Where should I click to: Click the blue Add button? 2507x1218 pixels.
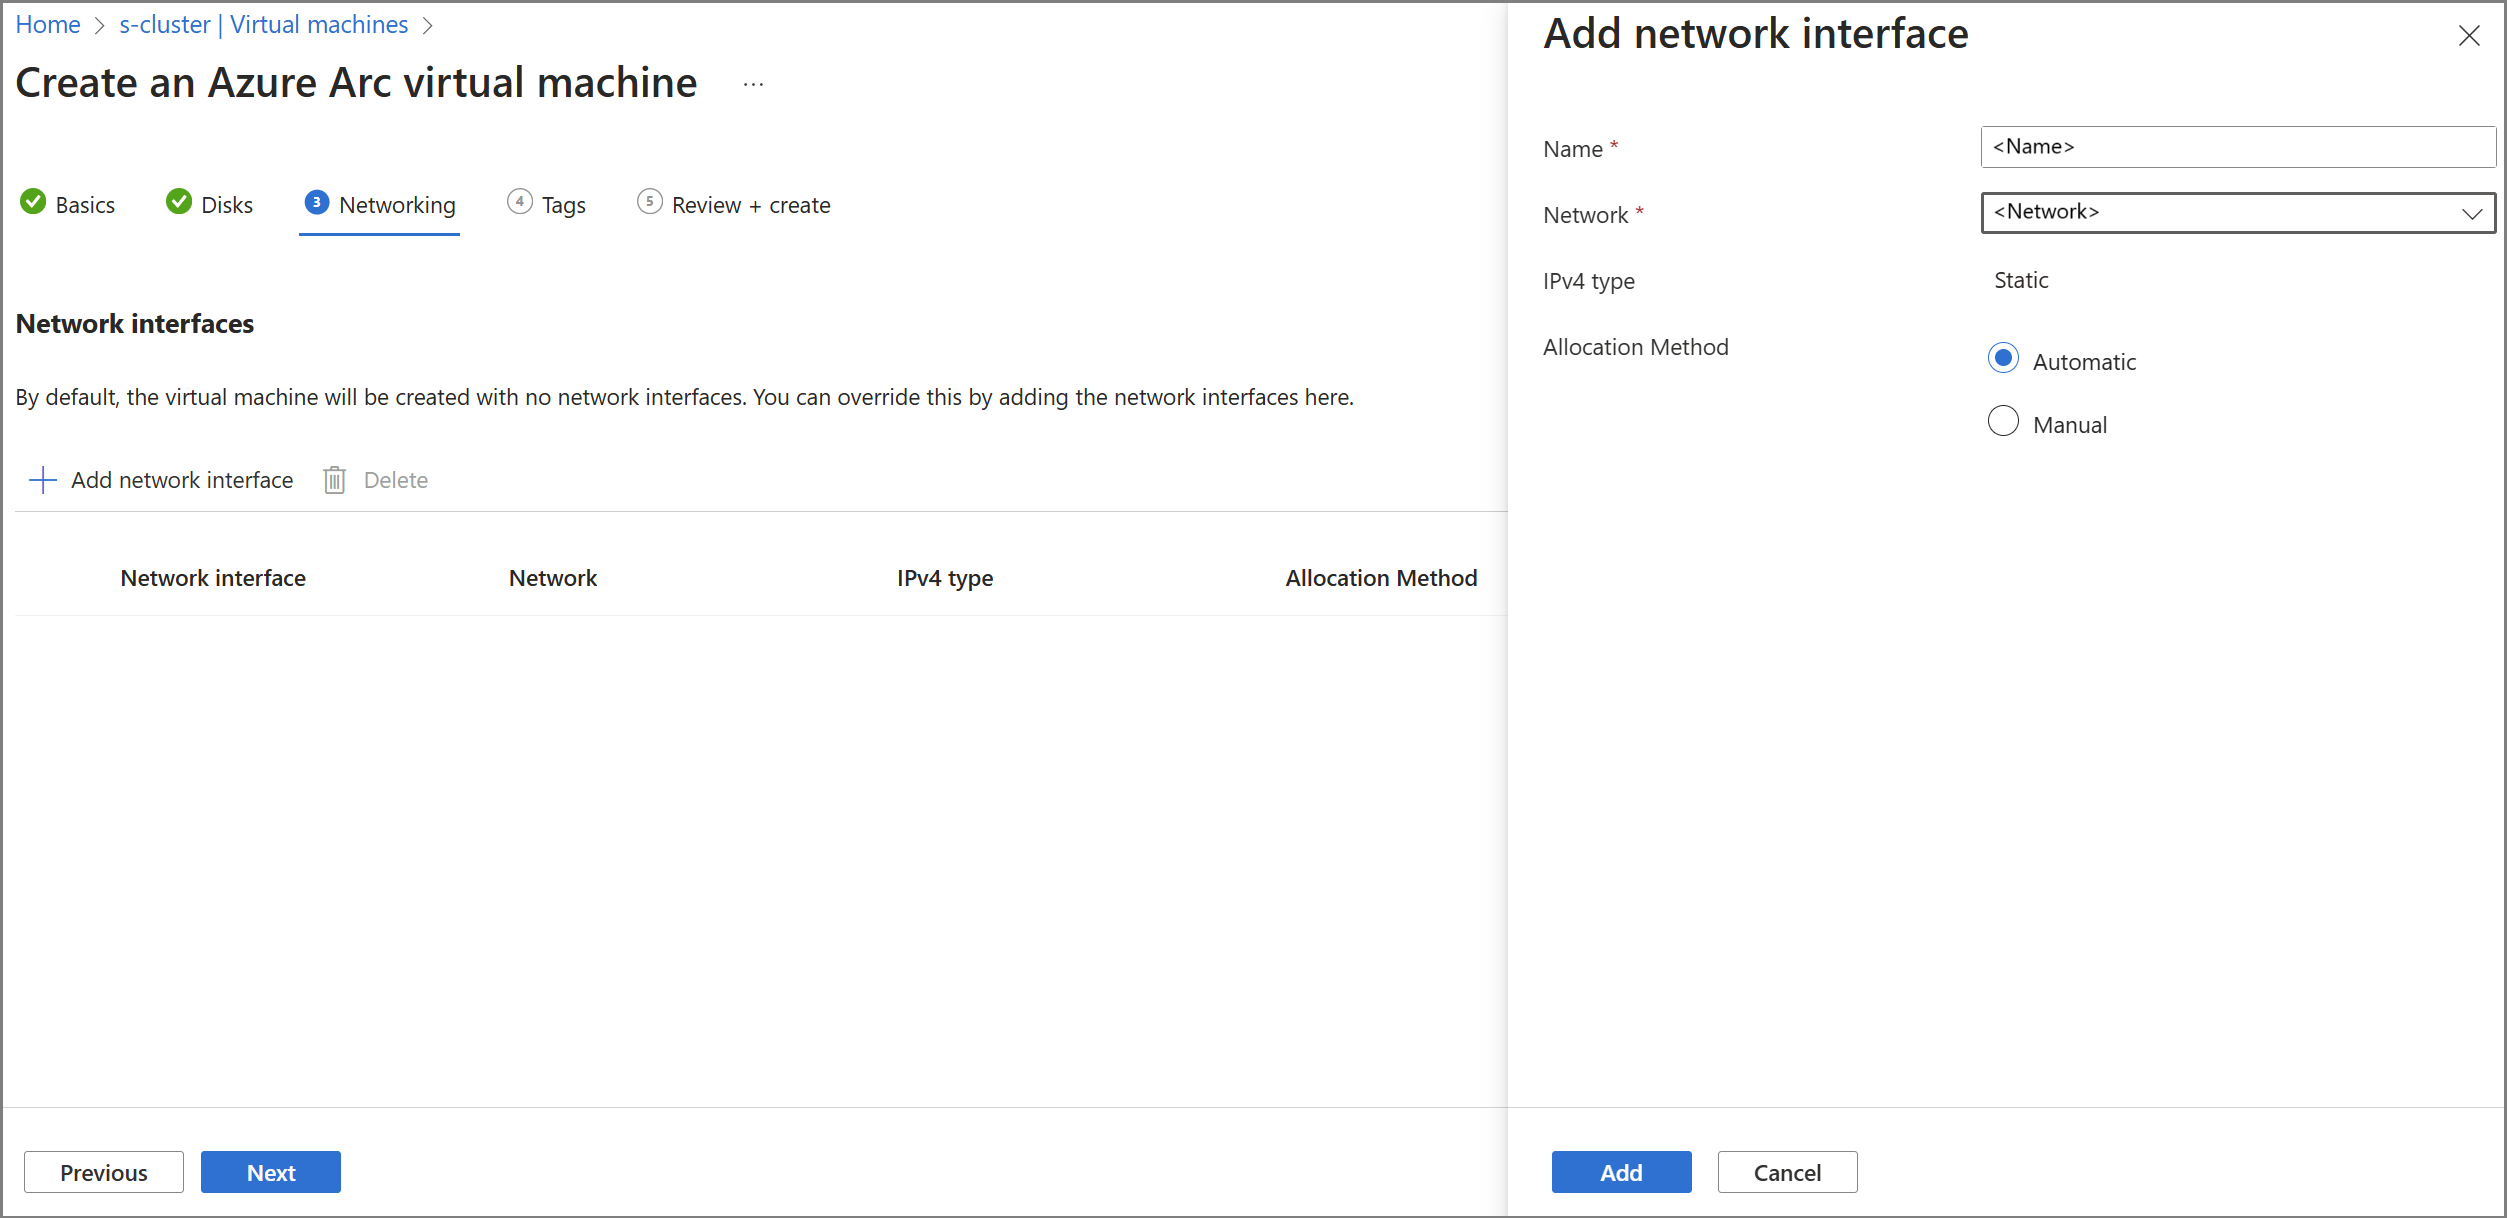[1621, 1172]
